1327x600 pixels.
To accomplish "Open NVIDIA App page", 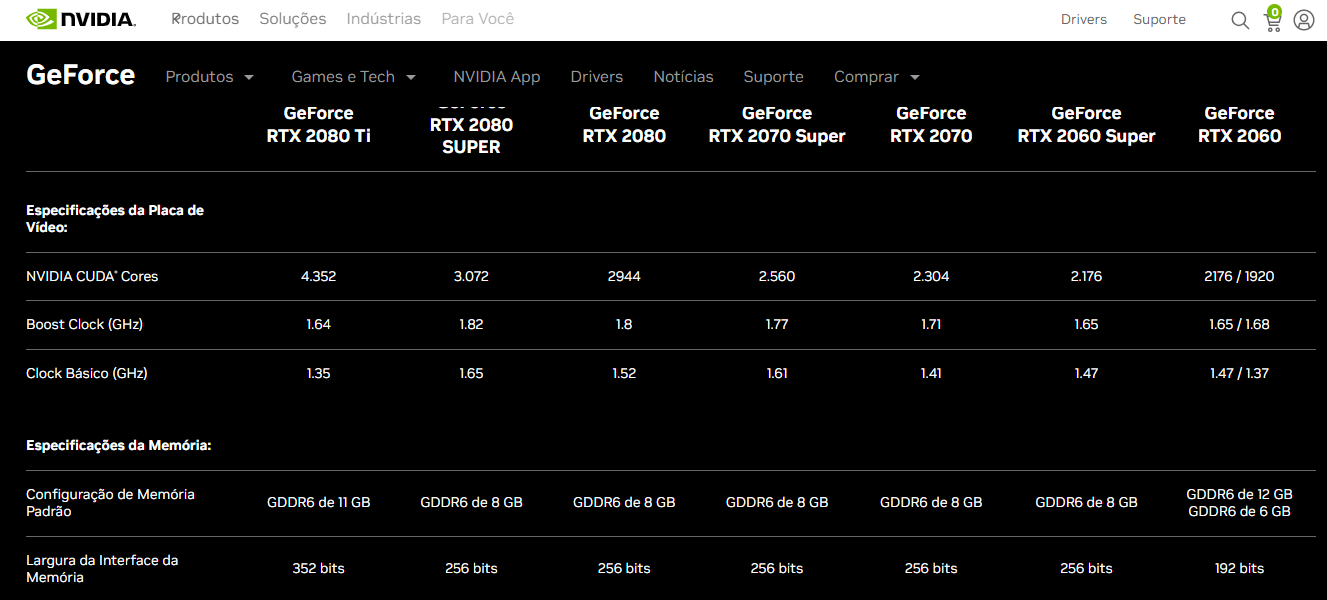I will point(496,77).
